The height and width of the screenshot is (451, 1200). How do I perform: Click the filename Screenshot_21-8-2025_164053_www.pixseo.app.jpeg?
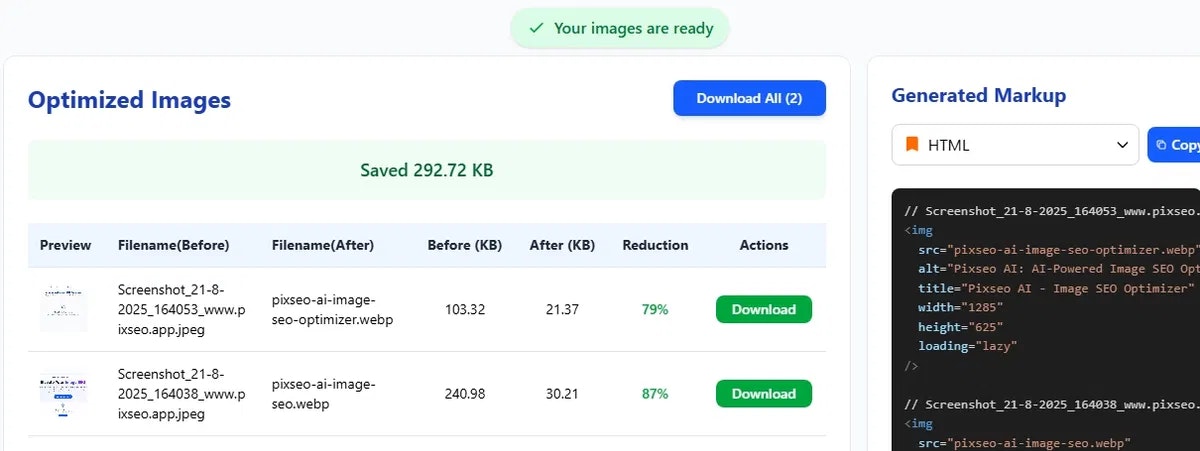coord(180,309)
